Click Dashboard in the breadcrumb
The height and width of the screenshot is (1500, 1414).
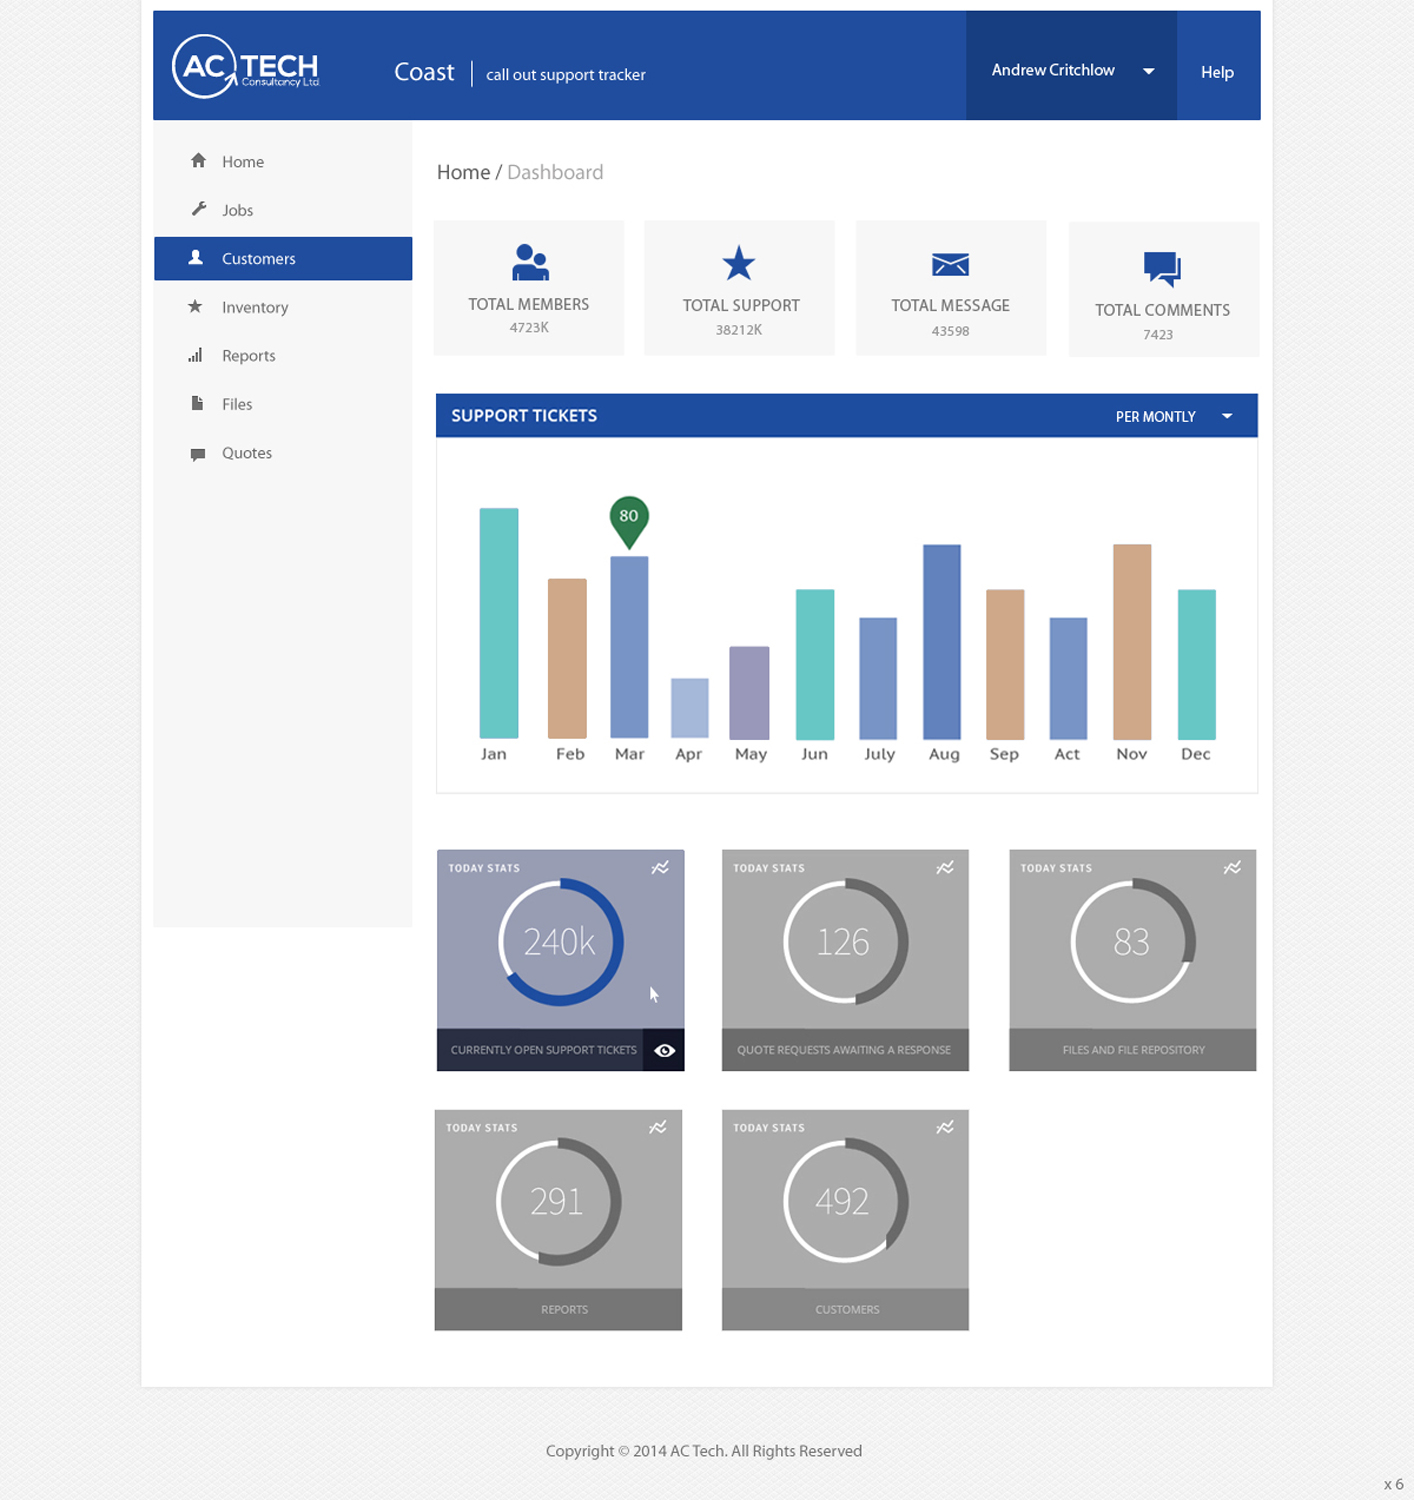[x=555, y=172]
